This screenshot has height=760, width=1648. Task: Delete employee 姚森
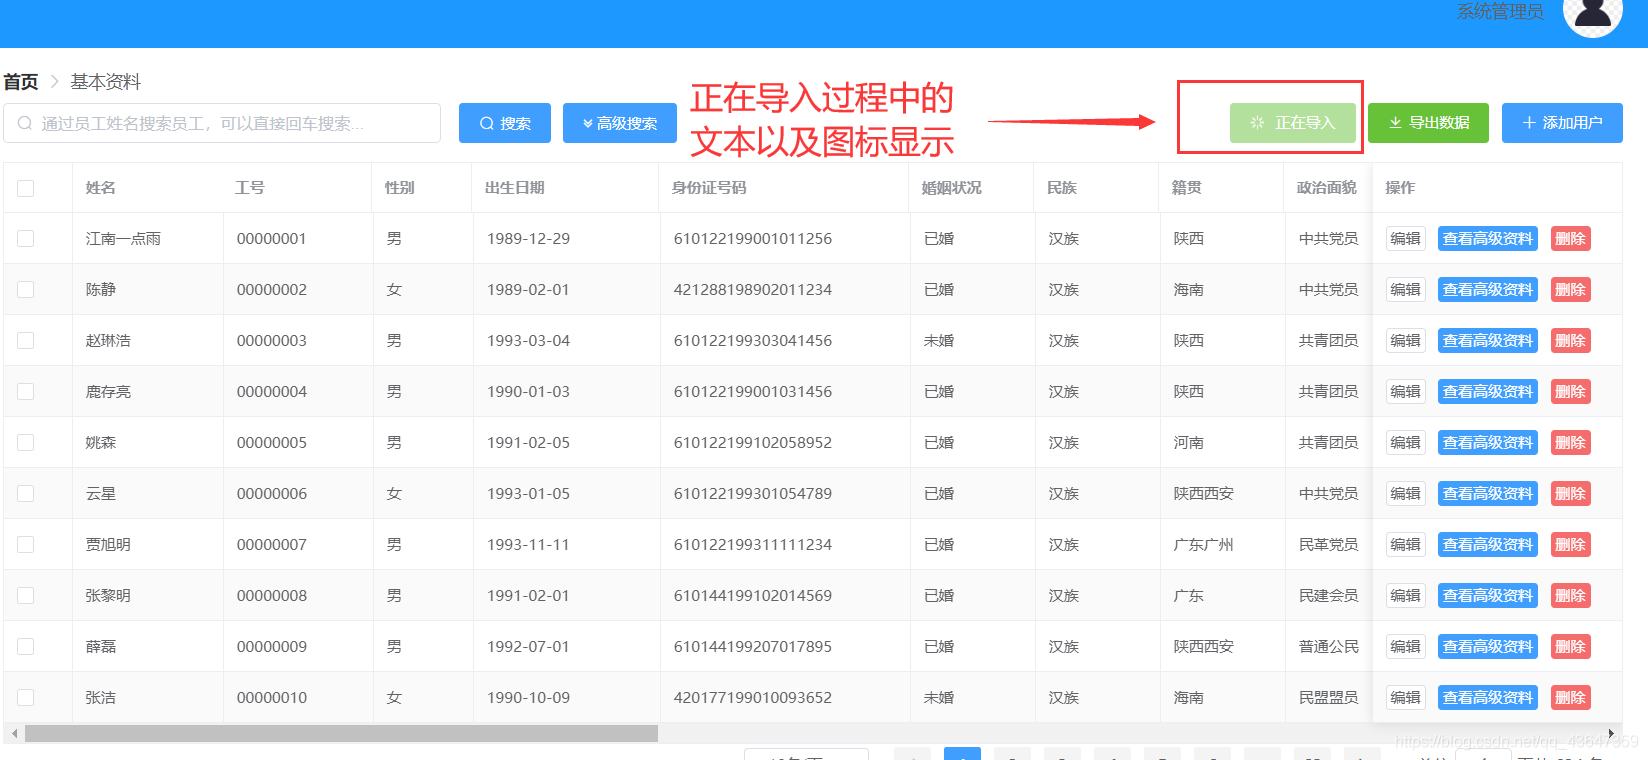coord(1570,442)
